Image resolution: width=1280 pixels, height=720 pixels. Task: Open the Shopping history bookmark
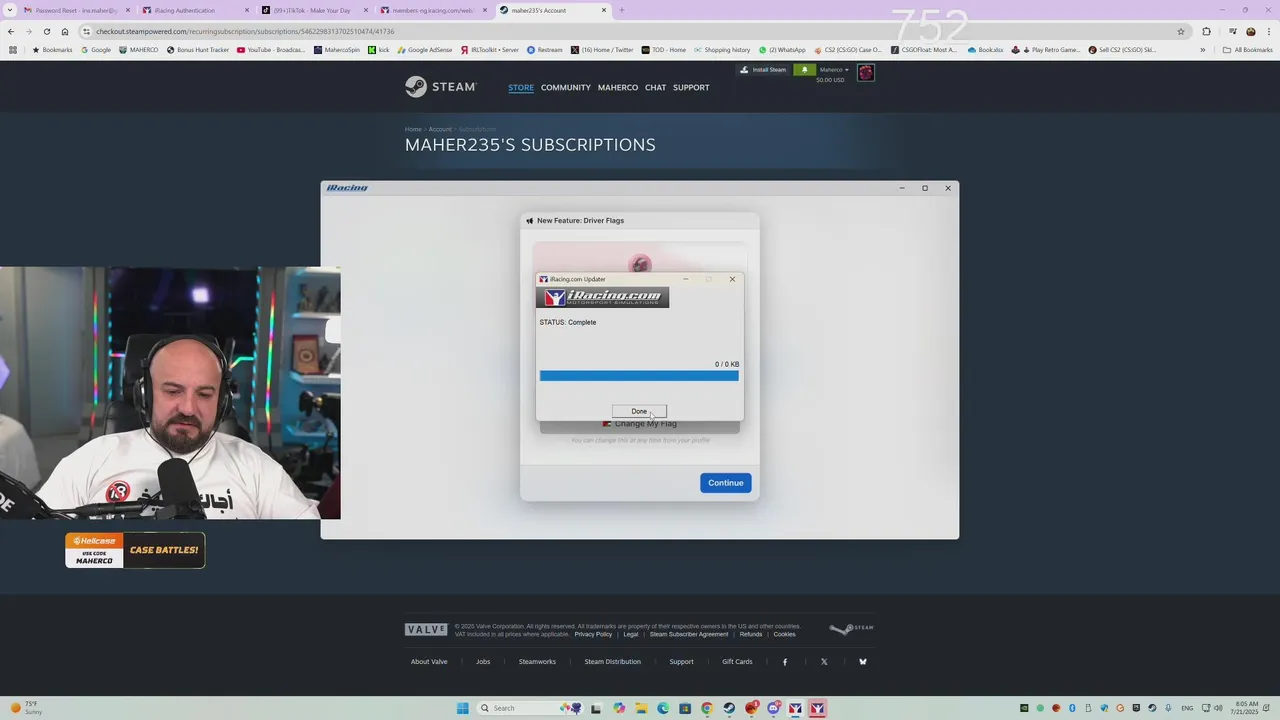(x=722, y=49)
